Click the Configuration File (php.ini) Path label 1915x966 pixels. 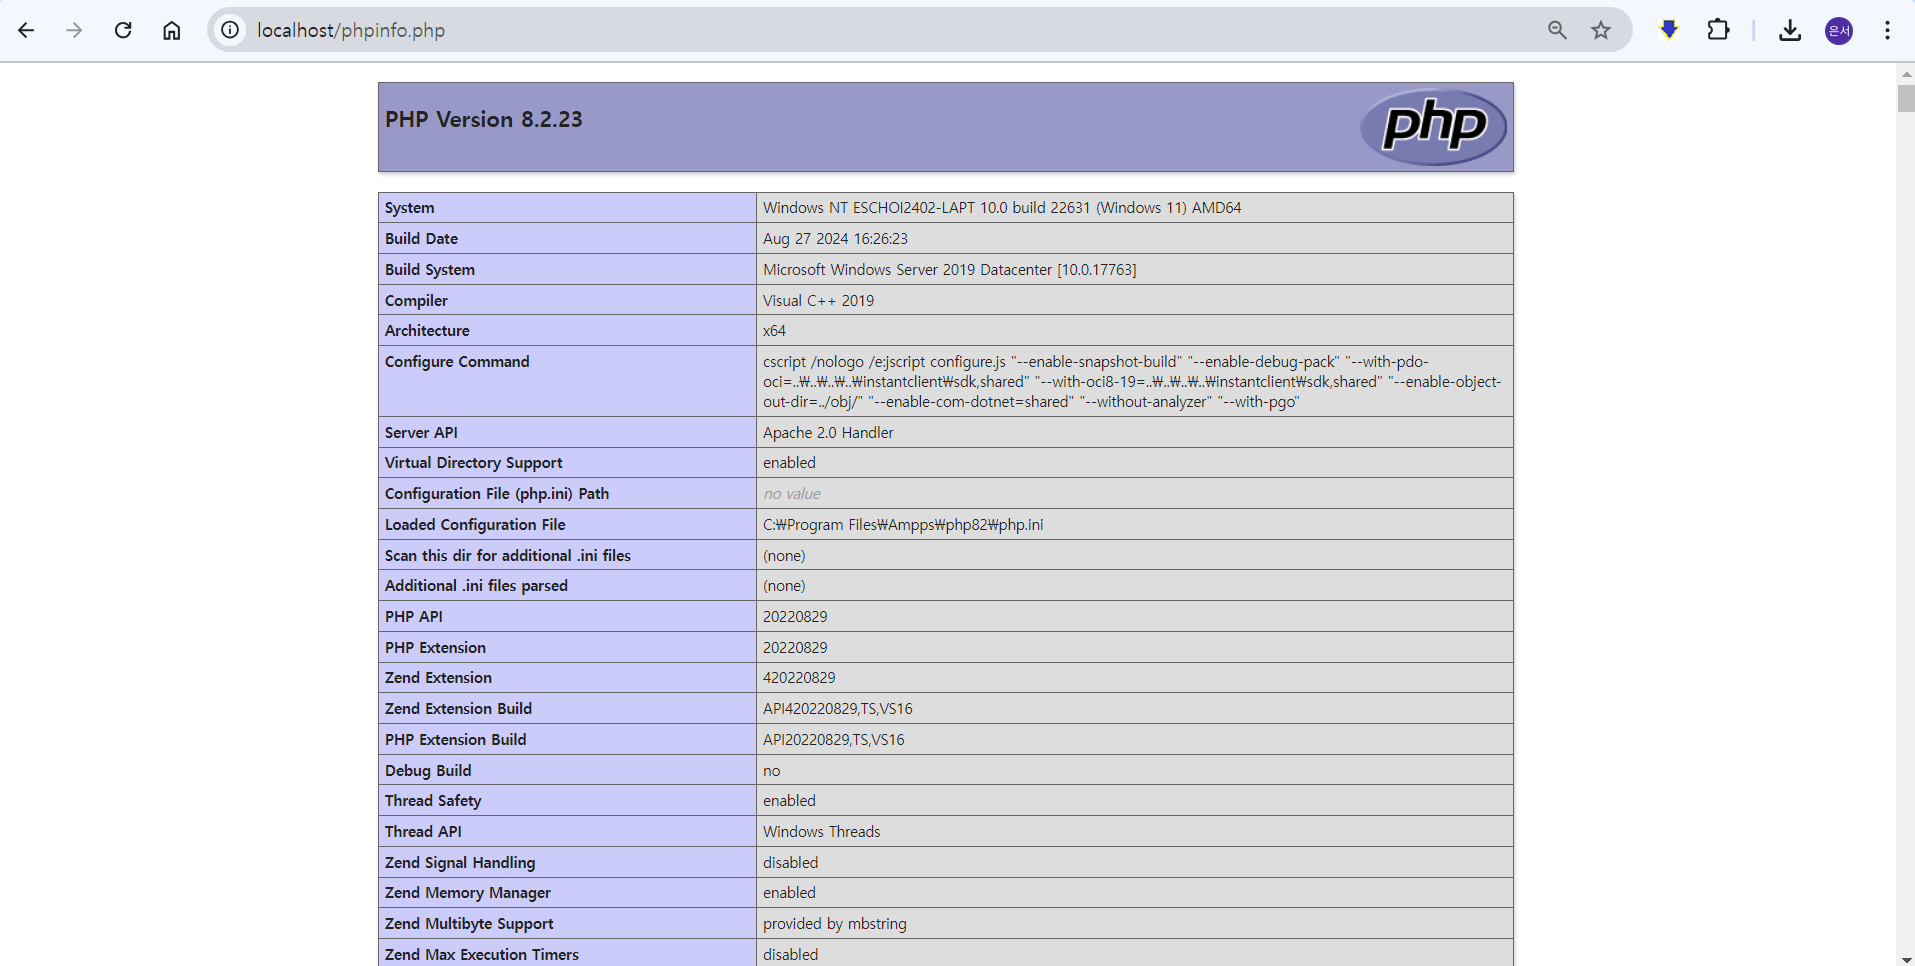point(497,494)
